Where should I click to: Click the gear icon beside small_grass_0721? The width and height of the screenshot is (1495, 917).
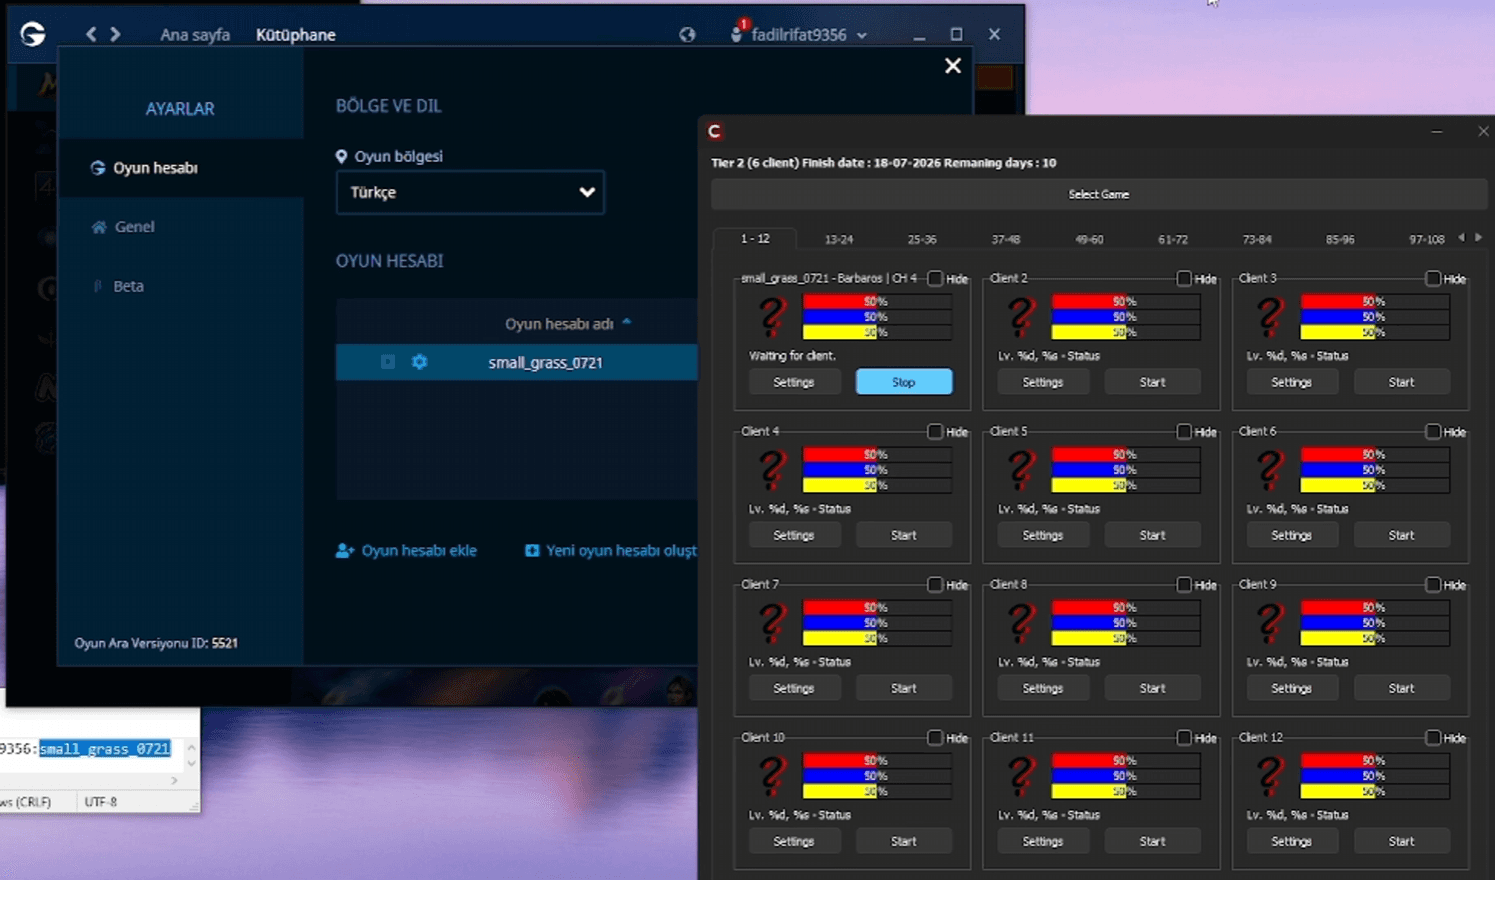[419, 362]
